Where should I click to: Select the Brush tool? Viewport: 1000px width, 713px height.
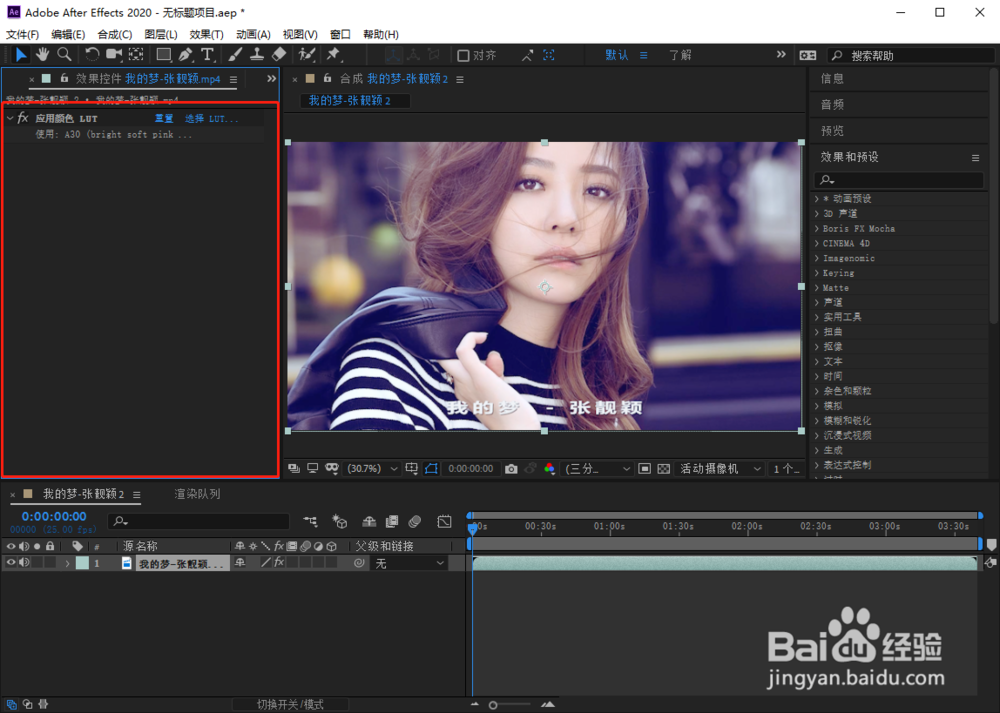click(x=235, y=55)
